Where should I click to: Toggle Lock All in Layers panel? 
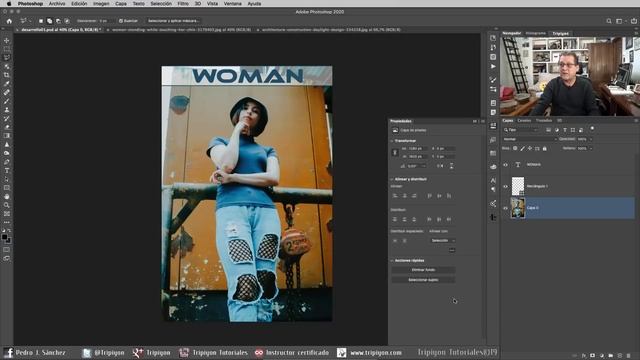544,149
